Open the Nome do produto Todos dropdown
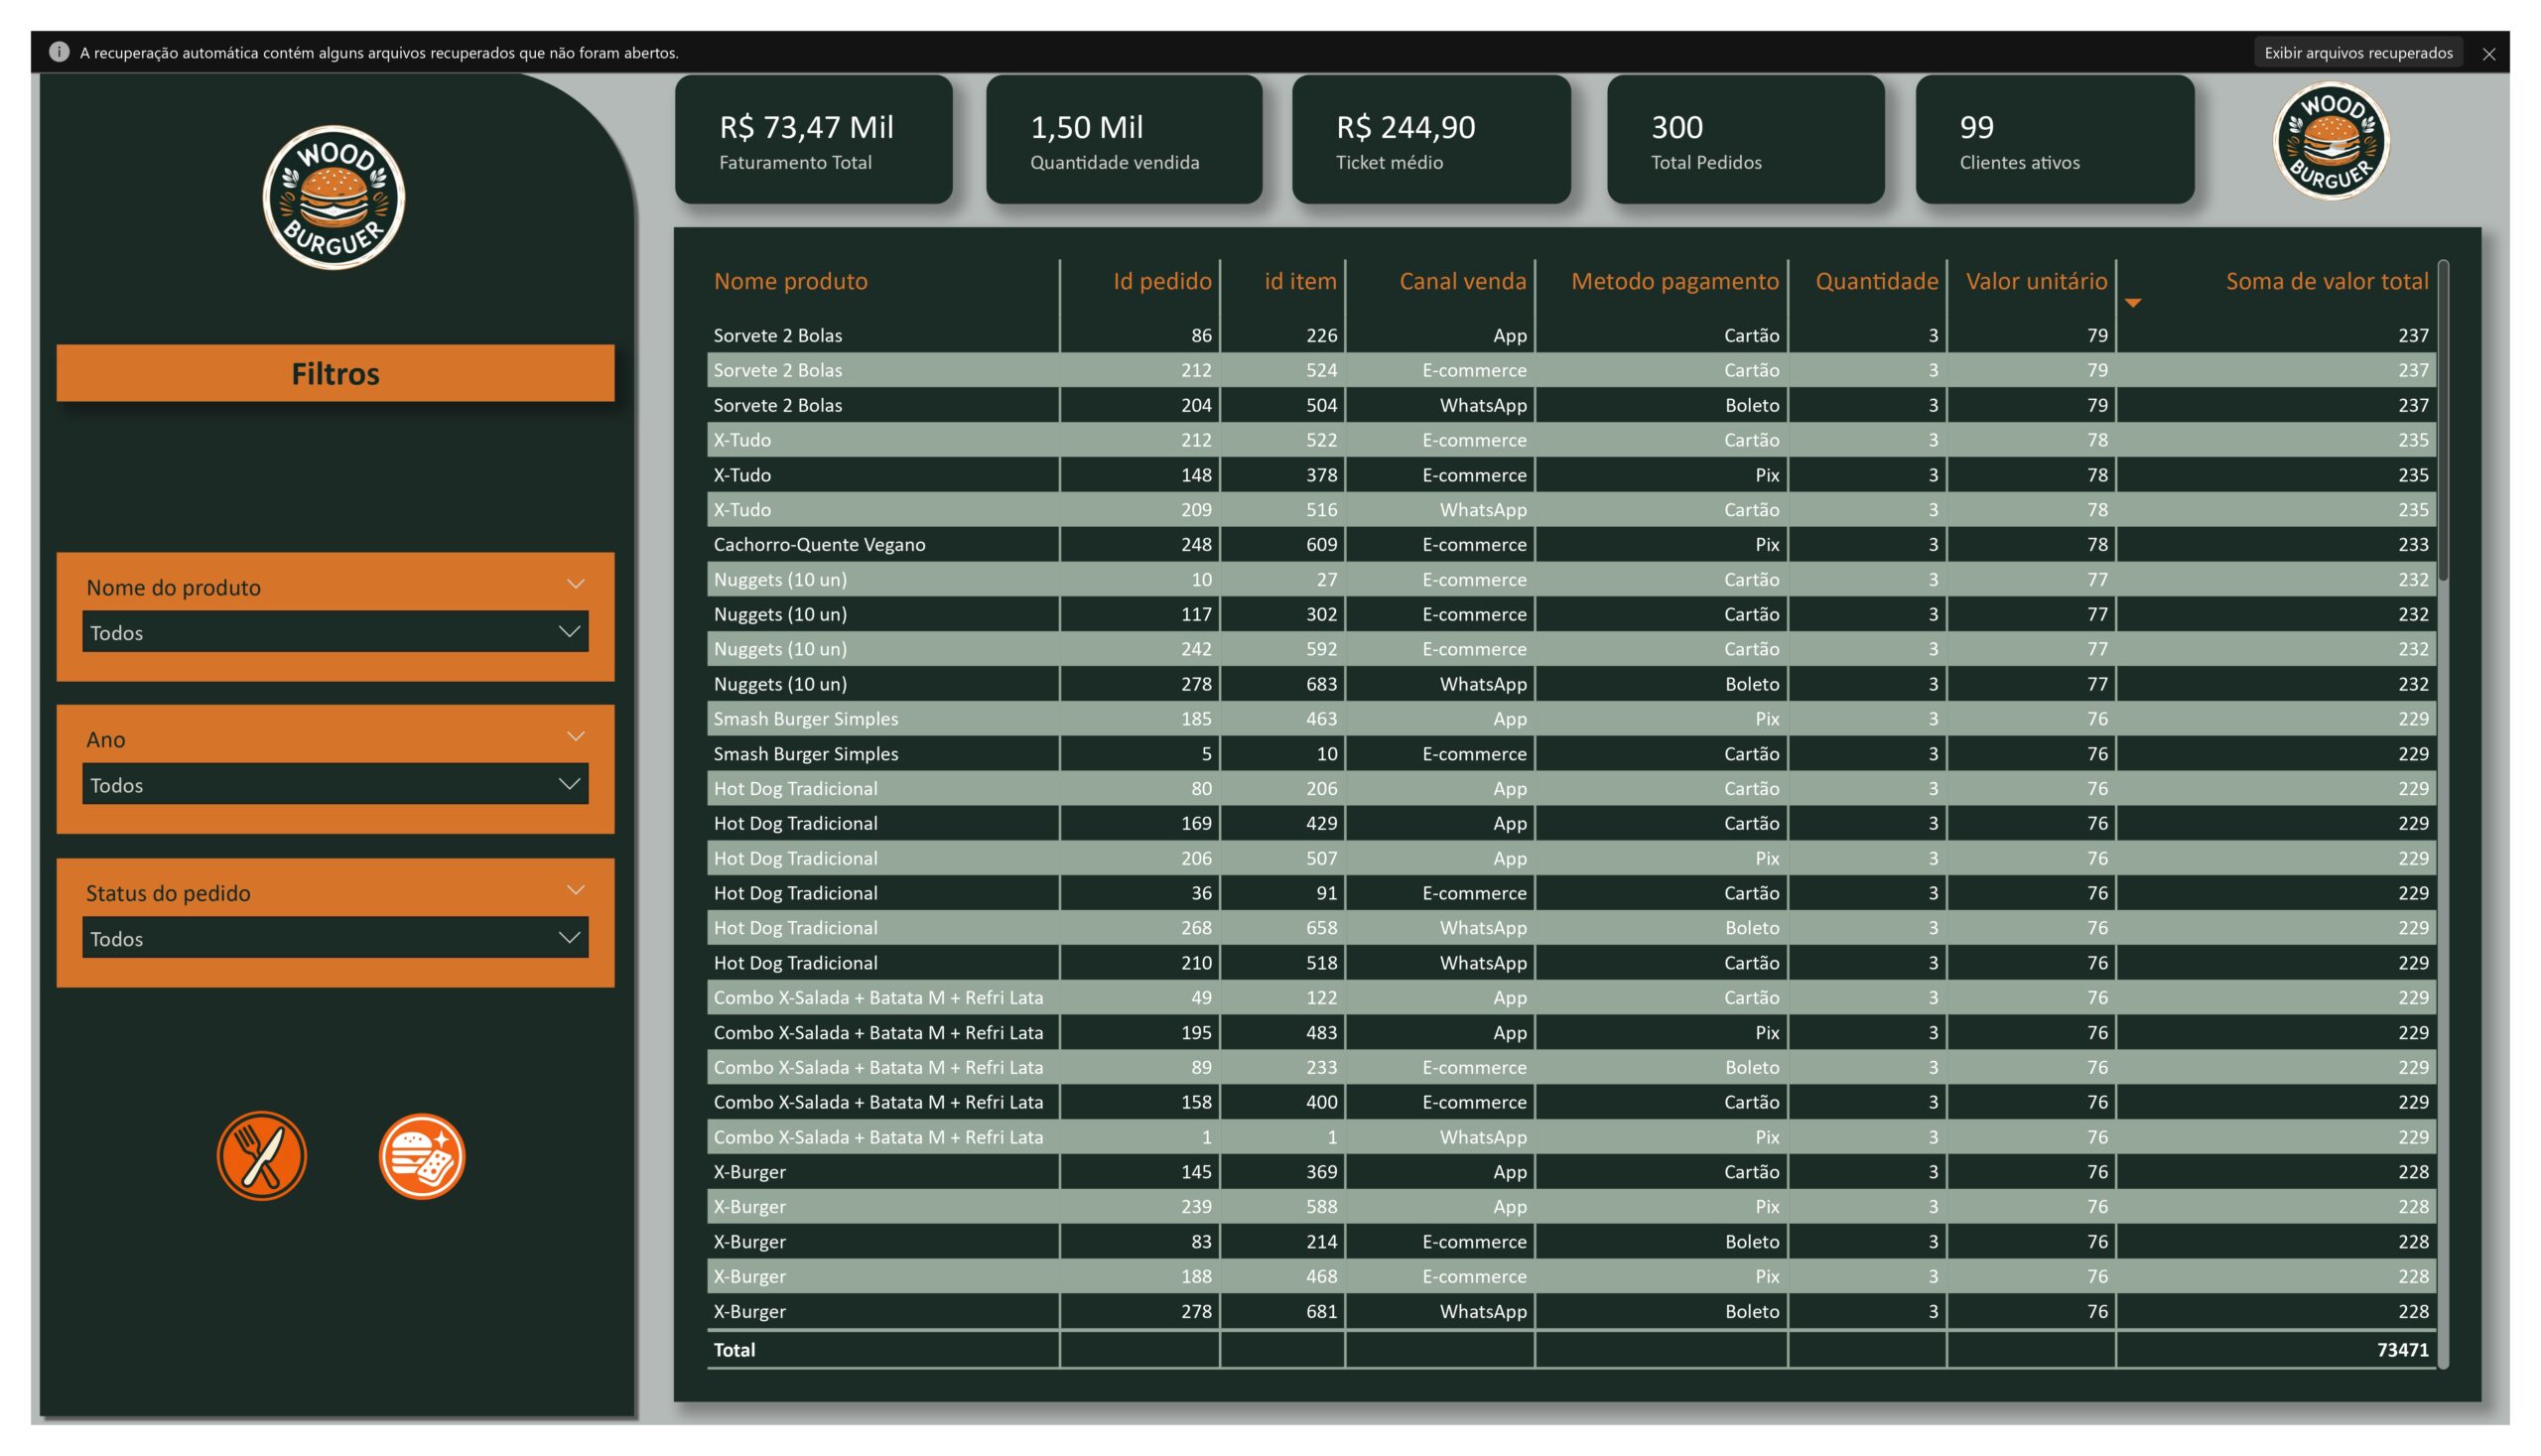 335,632
